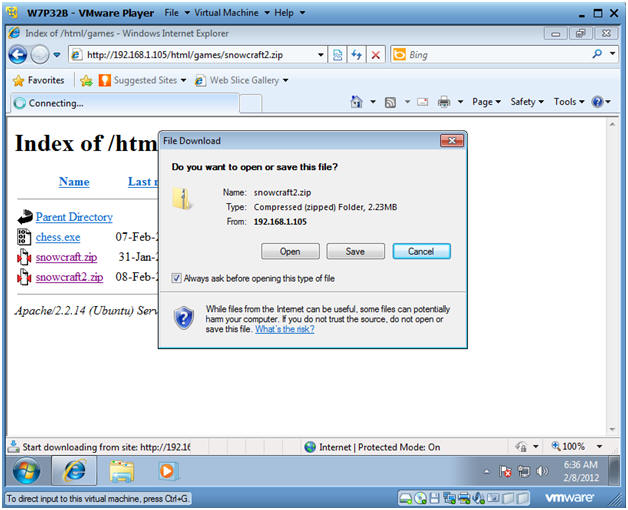The width and height of the screenshot is (628, 510).
Task: Show hidden tray icons arrow
Action: point(486,472)
